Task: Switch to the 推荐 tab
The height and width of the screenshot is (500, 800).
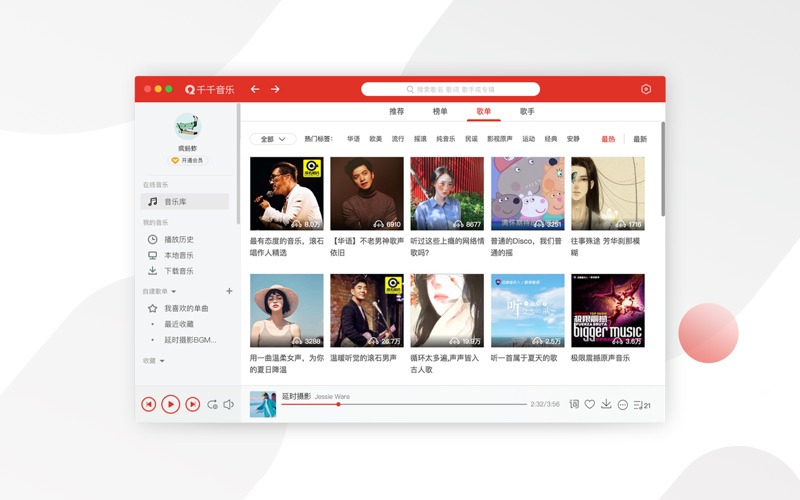Action: tap(396, 111)
